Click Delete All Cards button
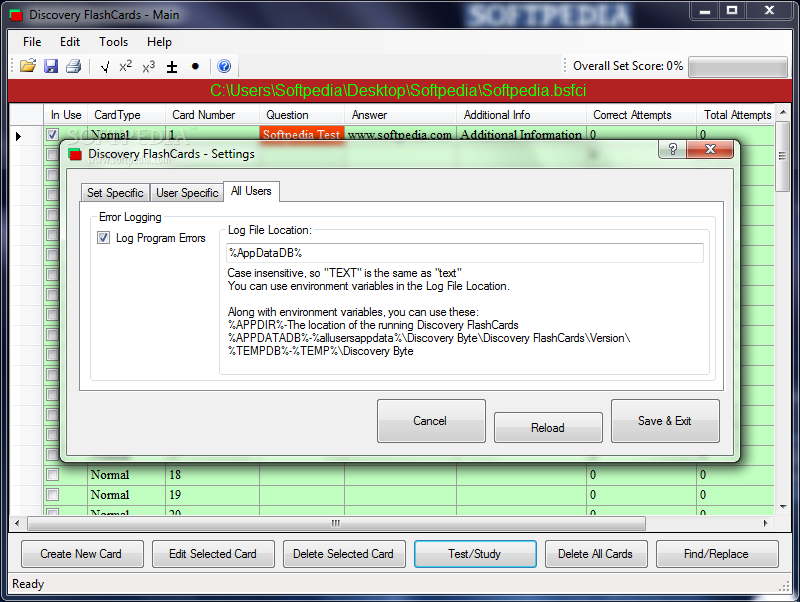800x602 pixels. 596,554
